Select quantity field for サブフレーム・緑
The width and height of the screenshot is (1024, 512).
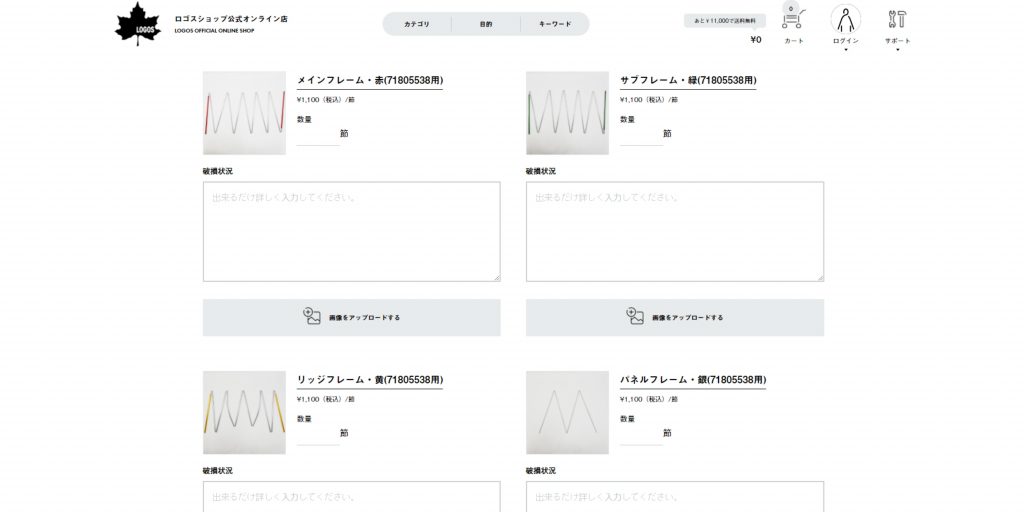tap(641, 136)
